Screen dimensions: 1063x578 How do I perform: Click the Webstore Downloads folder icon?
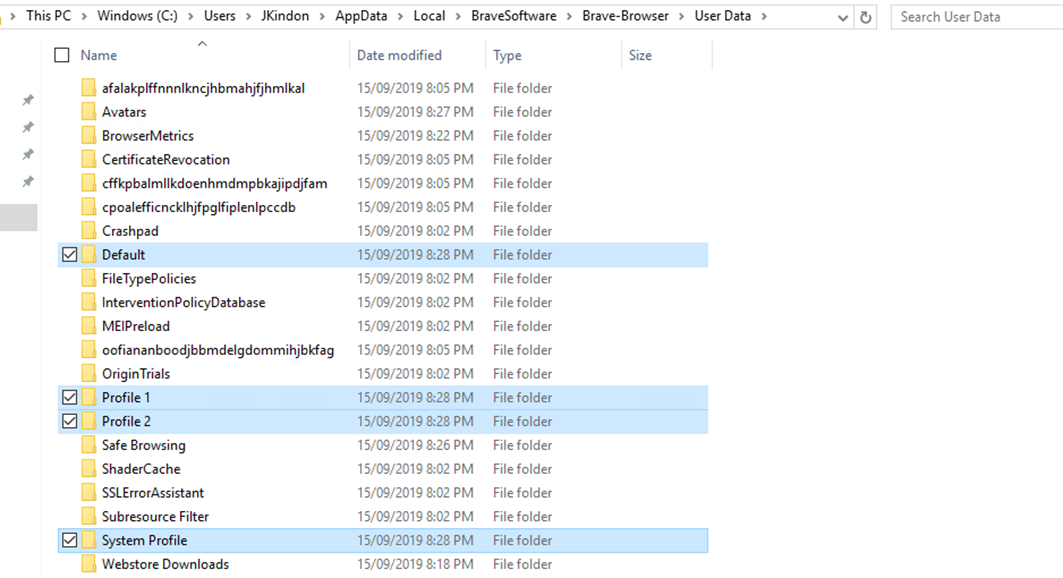pyautogui.click(x=89, y=564)
